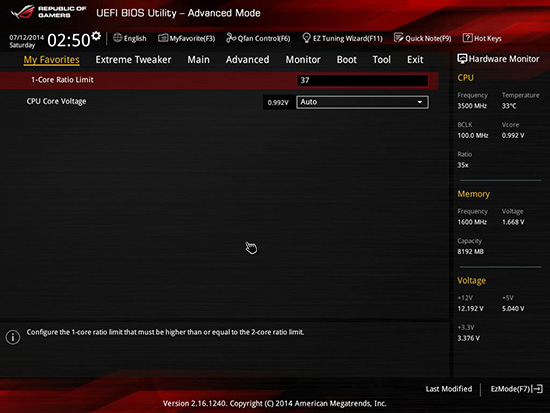The image size is (550, 413).
Task: Click the info circle icon
Action: tap(13, 337)
